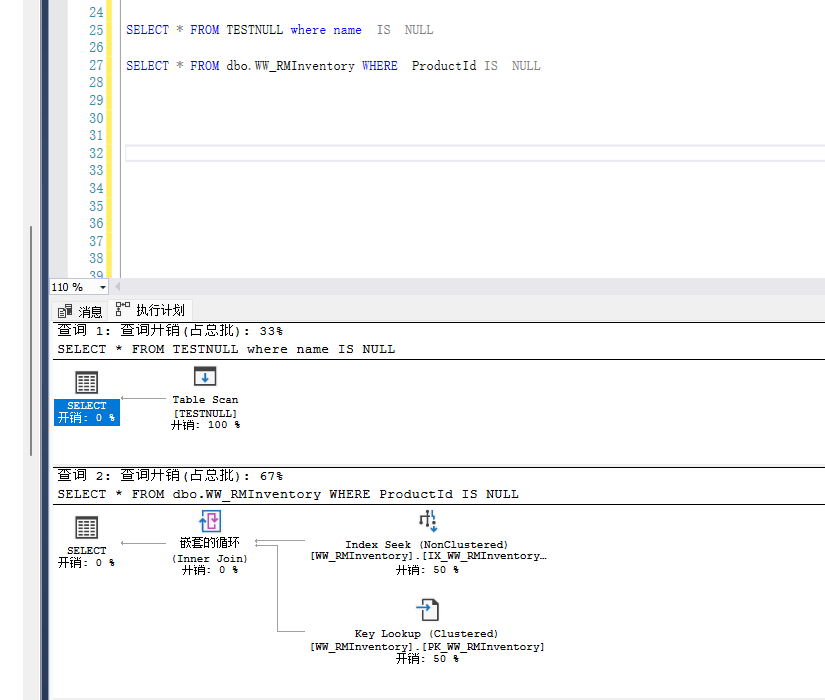This screenshot has height=700, width=825.
Task: Click the Table Scan operator icon
Action: 204,377
